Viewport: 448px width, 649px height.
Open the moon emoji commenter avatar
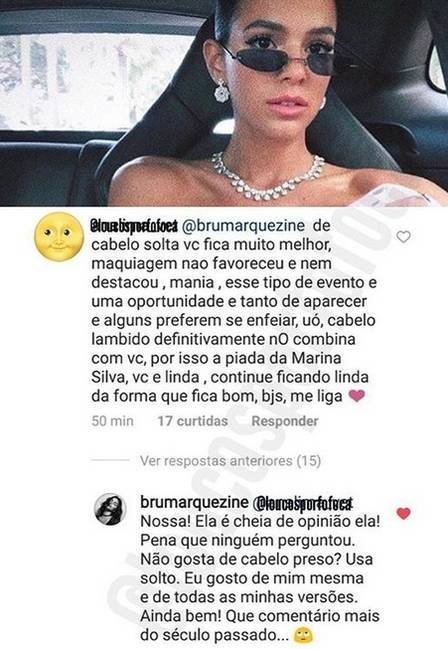[x=59, y=237]
